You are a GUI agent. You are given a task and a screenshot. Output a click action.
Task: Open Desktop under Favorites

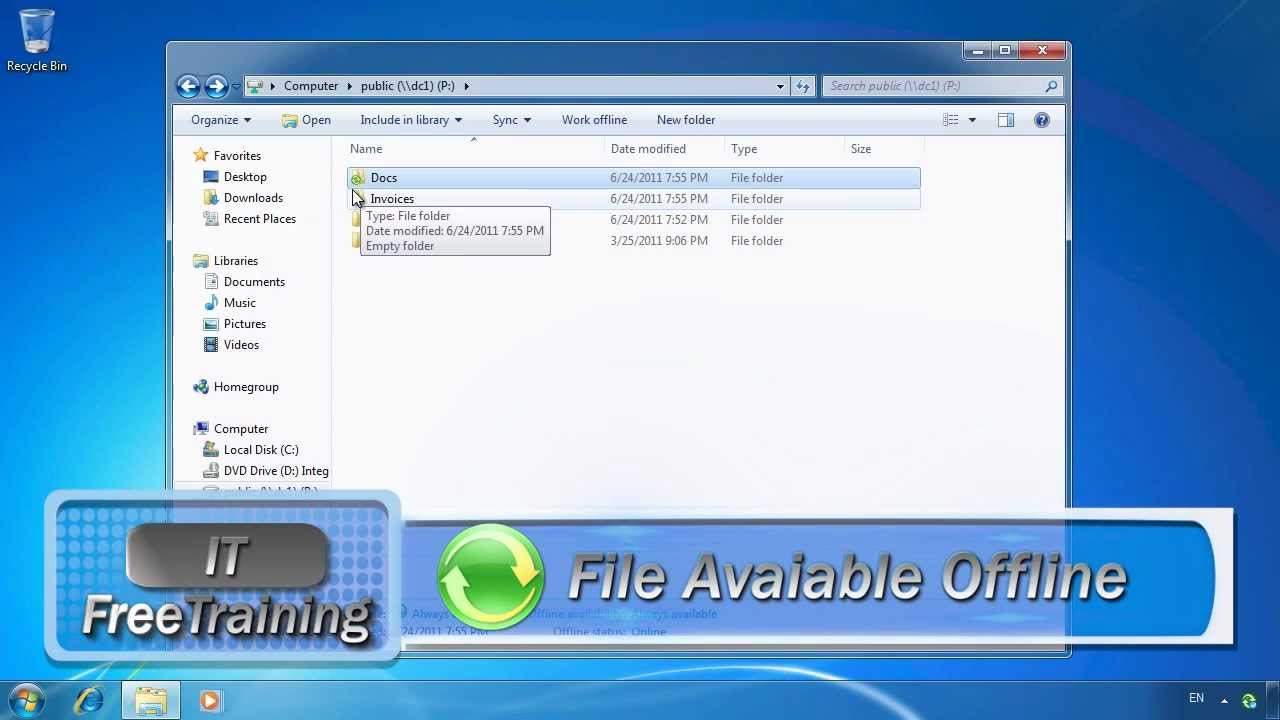[x=245, y=177]
